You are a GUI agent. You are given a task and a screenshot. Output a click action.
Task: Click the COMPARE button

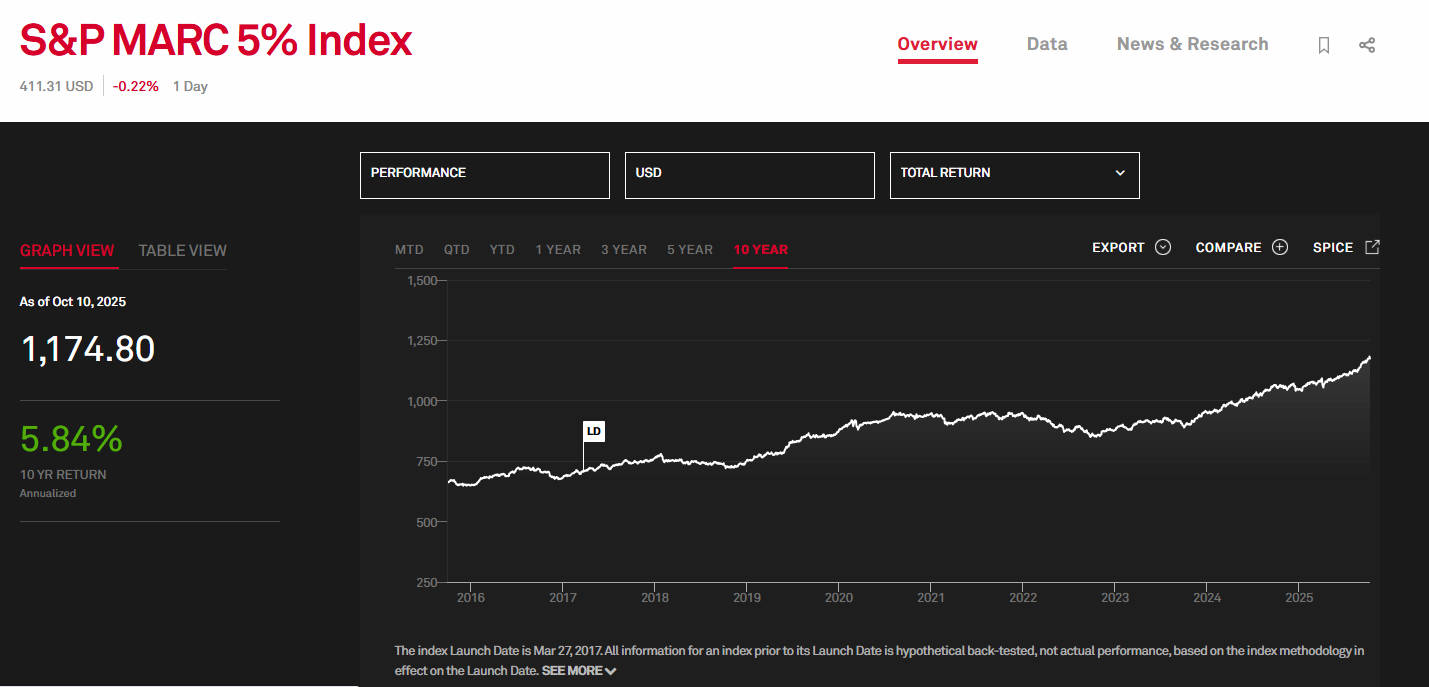pyautogui.click(x=1229, y=246)
